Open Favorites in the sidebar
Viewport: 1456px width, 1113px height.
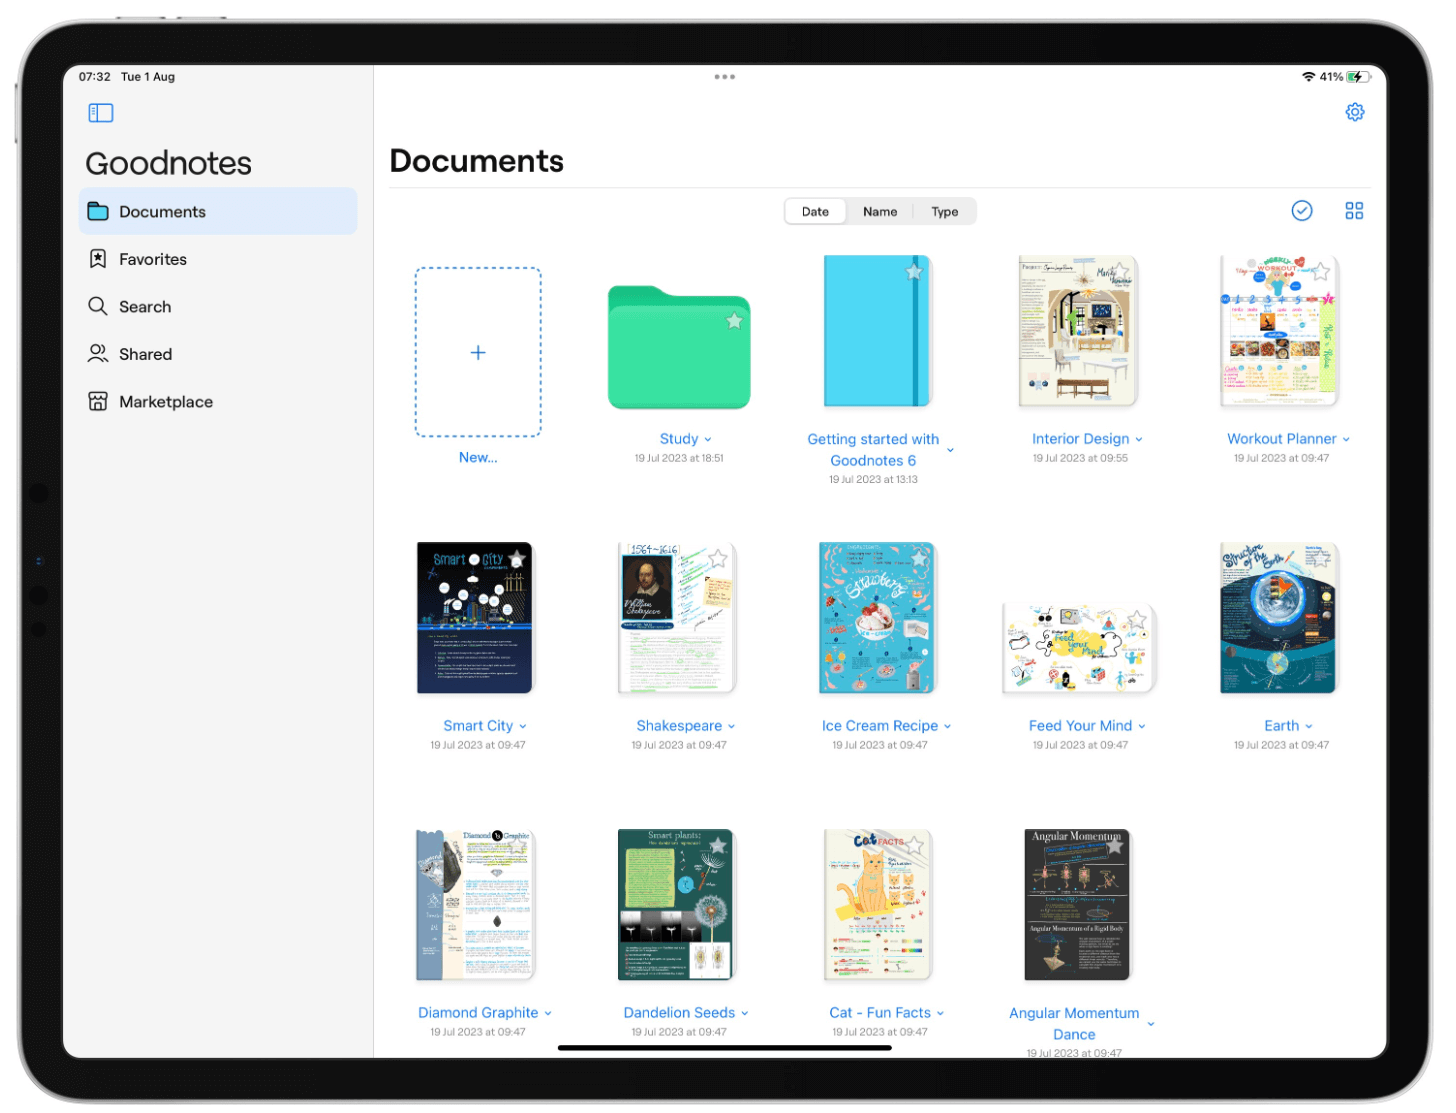point(151,259)
